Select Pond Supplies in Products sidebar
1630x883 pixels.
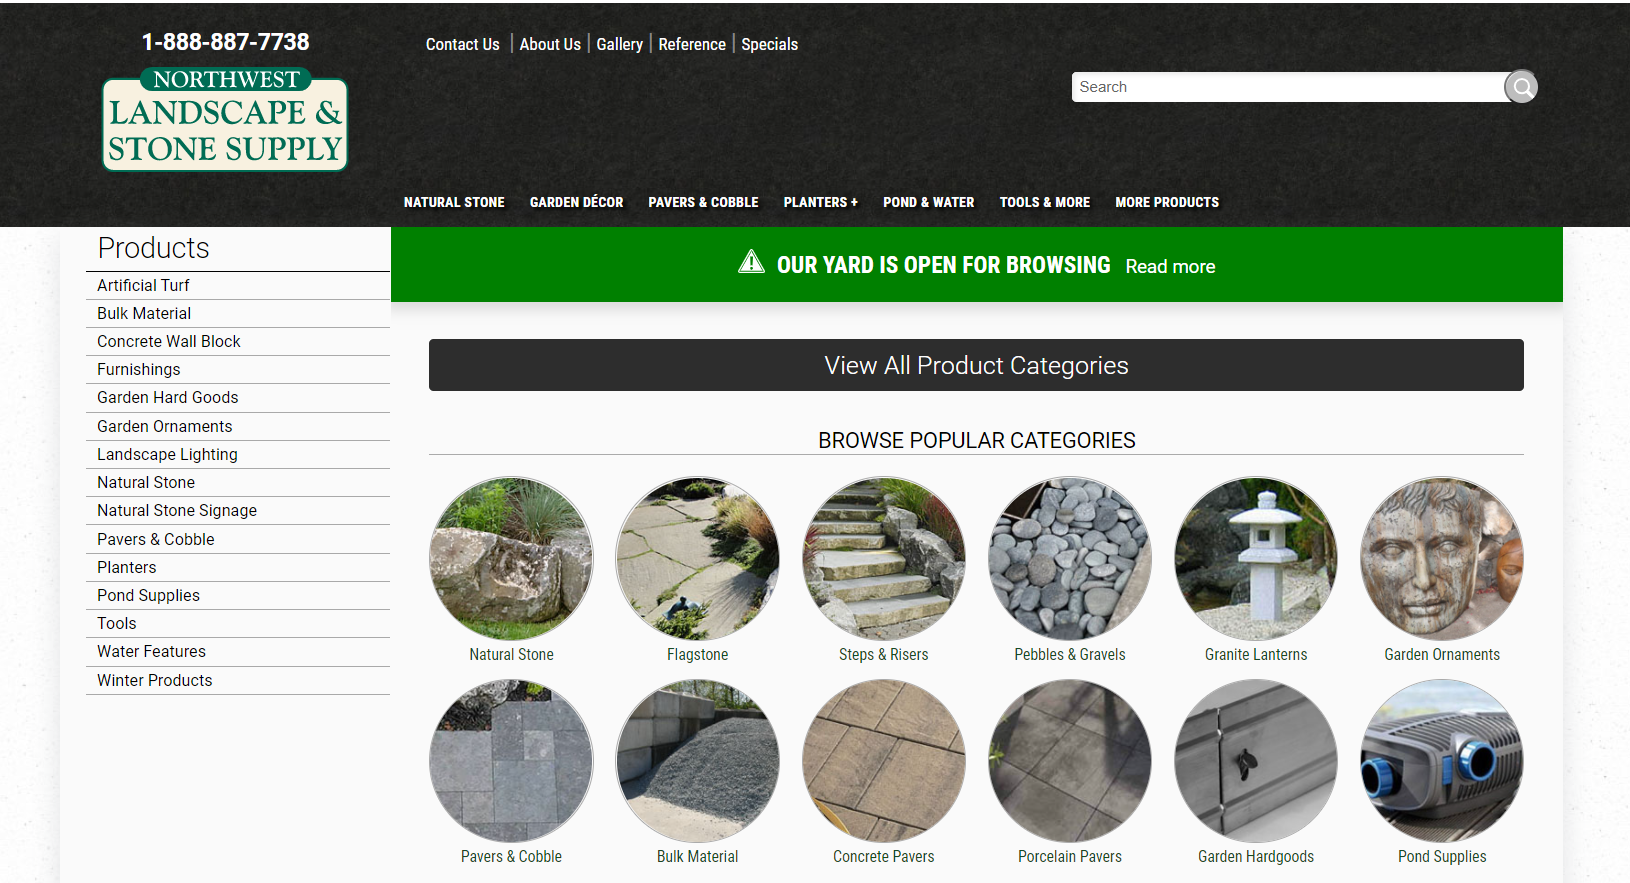(238, 595)
